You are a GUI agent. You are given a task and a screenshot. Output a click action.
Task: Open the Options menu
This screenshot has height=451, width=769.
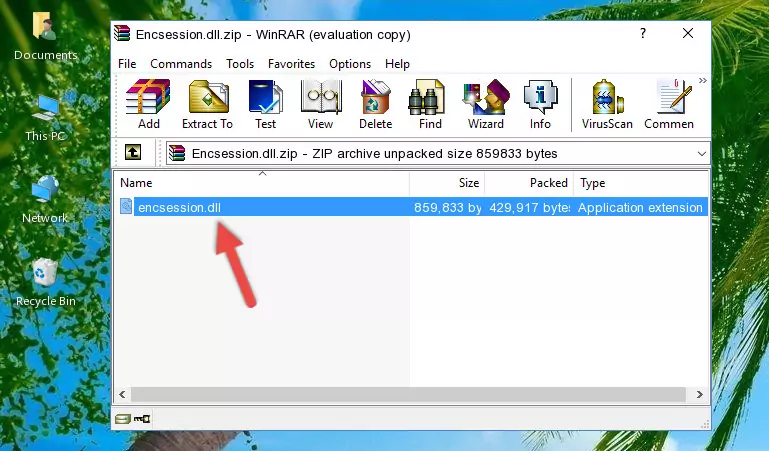[350, 64]
